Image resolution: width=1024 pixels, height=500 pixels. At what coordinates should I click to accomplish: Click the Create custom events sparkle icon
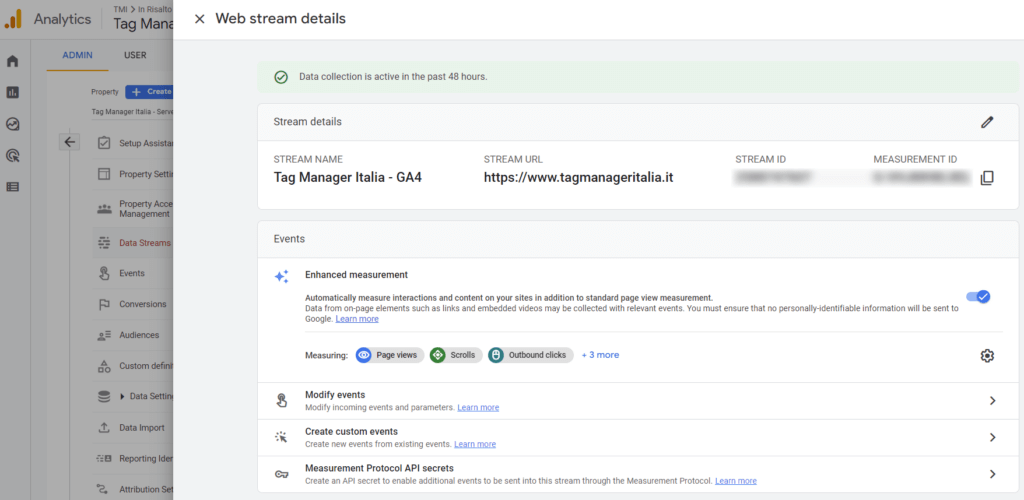point(281,437)
